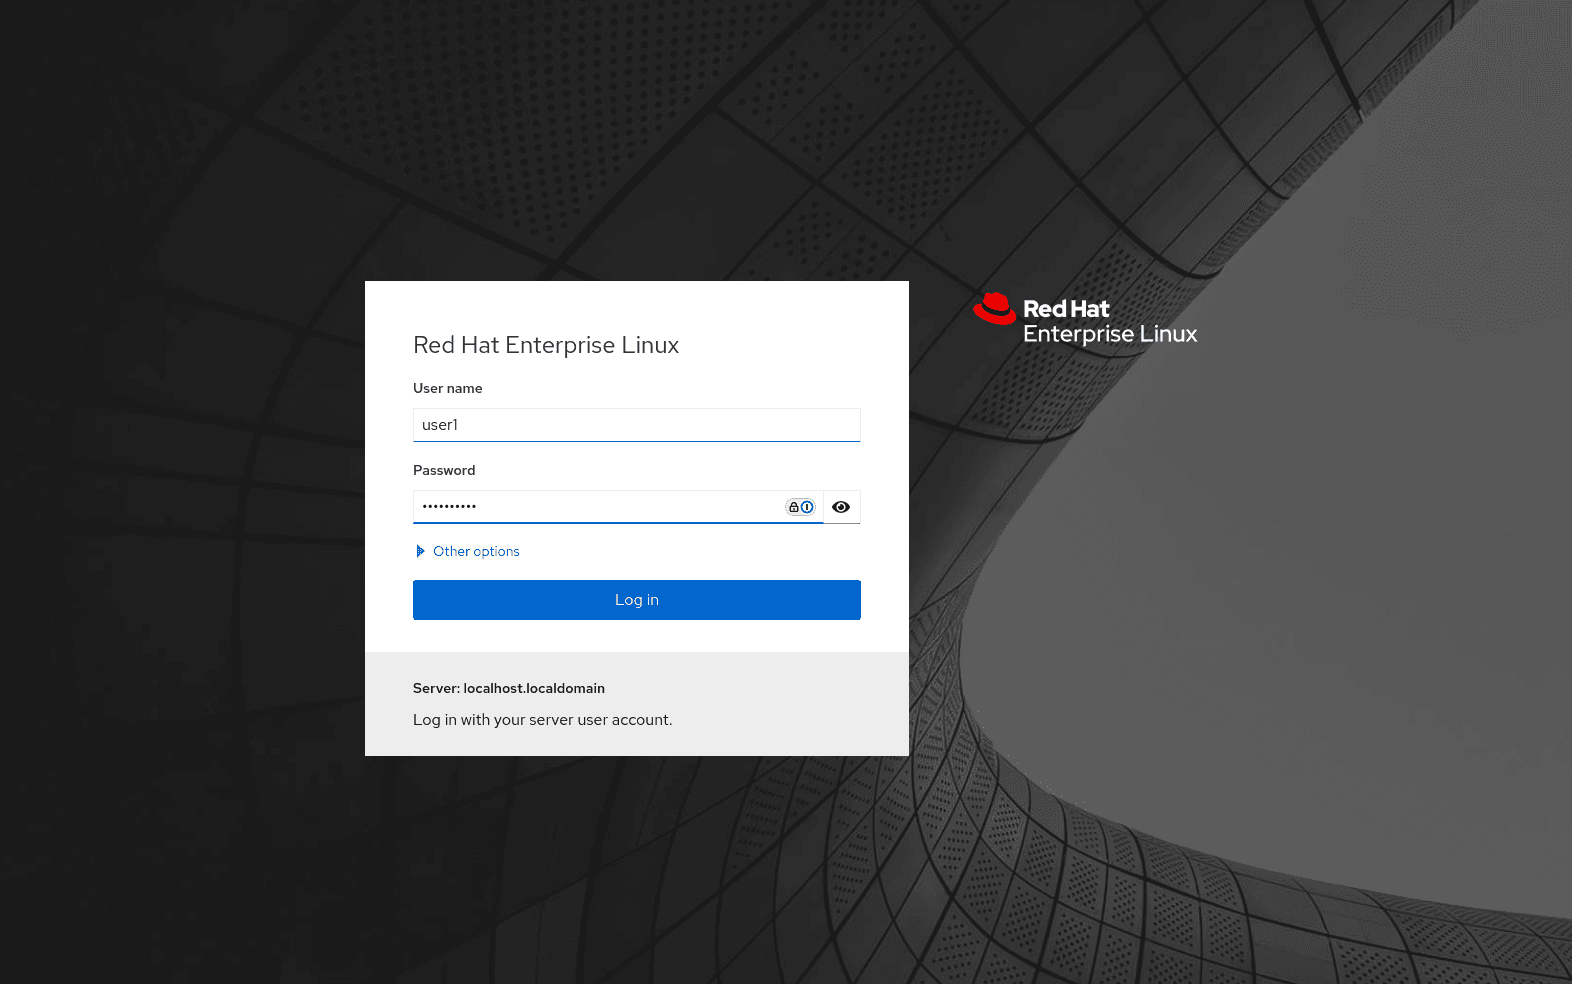Click the 'Server: localhost.localdomain' text
The height and width of the screenshot is (984, 1572).
pos(509,688)
